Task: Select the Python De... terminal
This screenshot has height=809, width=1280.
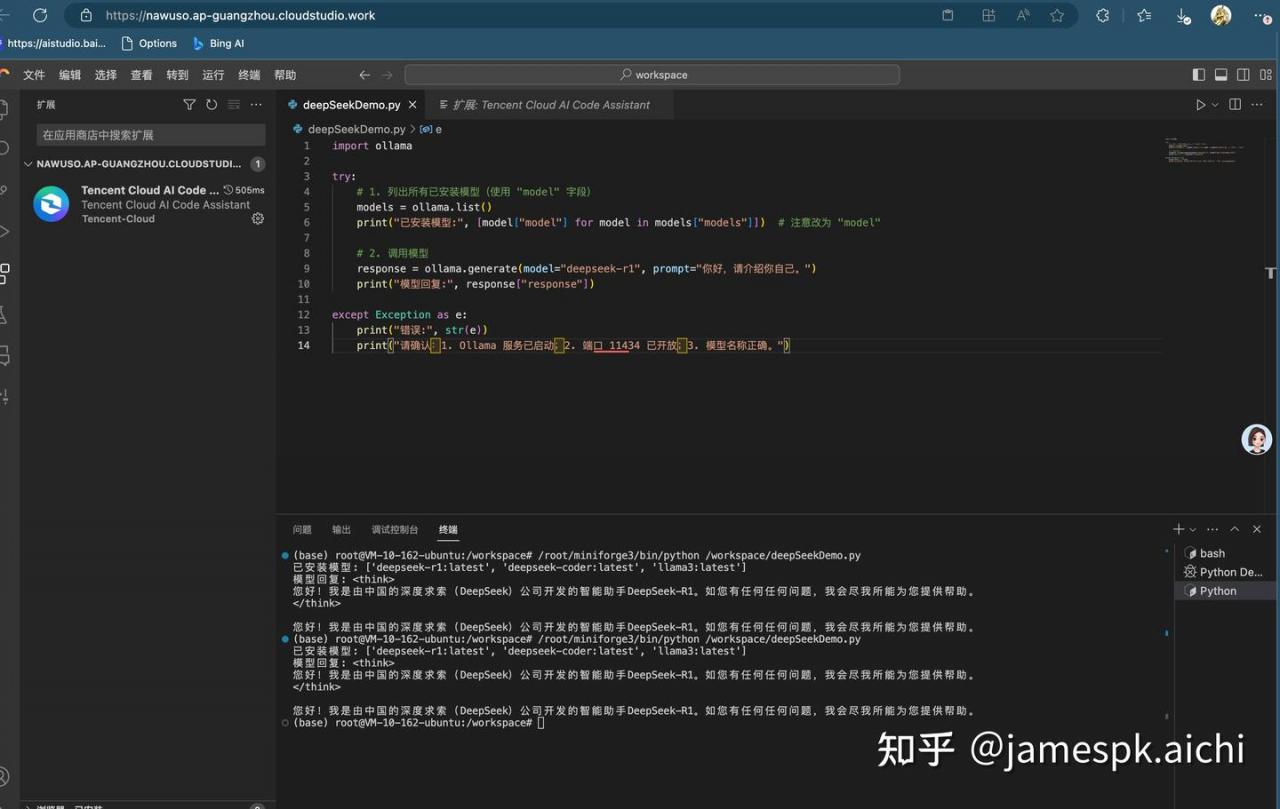Action: (x=1226, y=572)
